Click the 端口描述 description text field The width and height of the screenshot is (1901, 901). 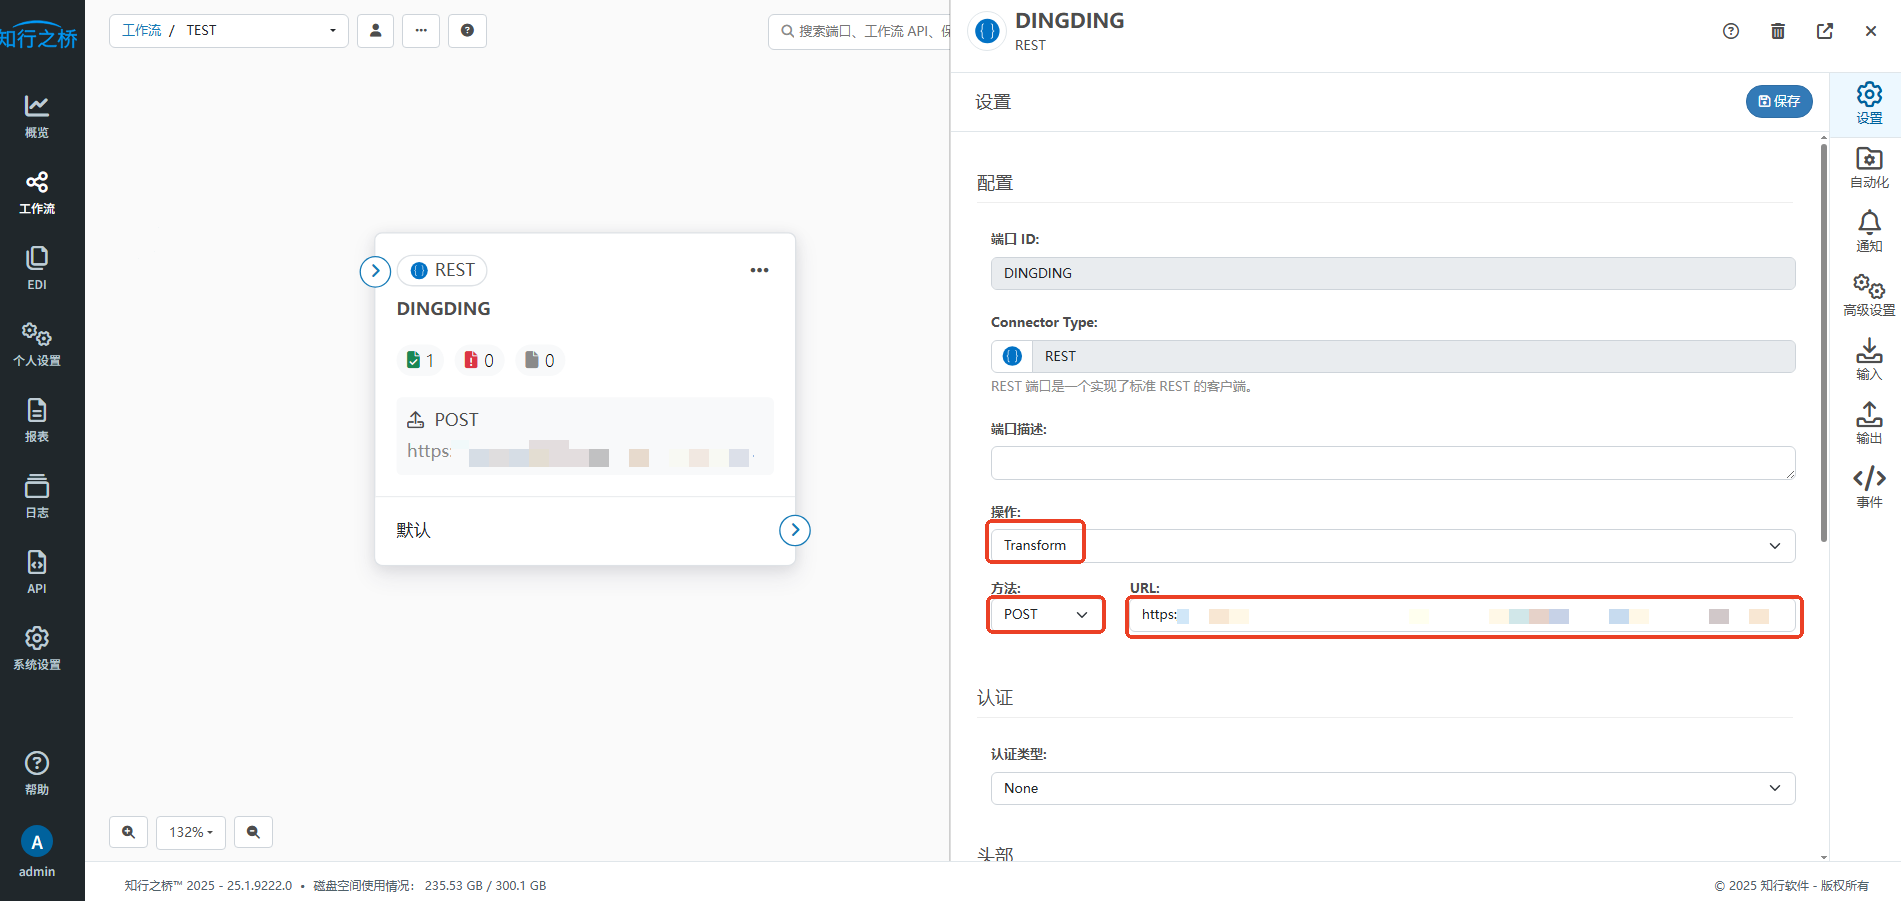1392,463
